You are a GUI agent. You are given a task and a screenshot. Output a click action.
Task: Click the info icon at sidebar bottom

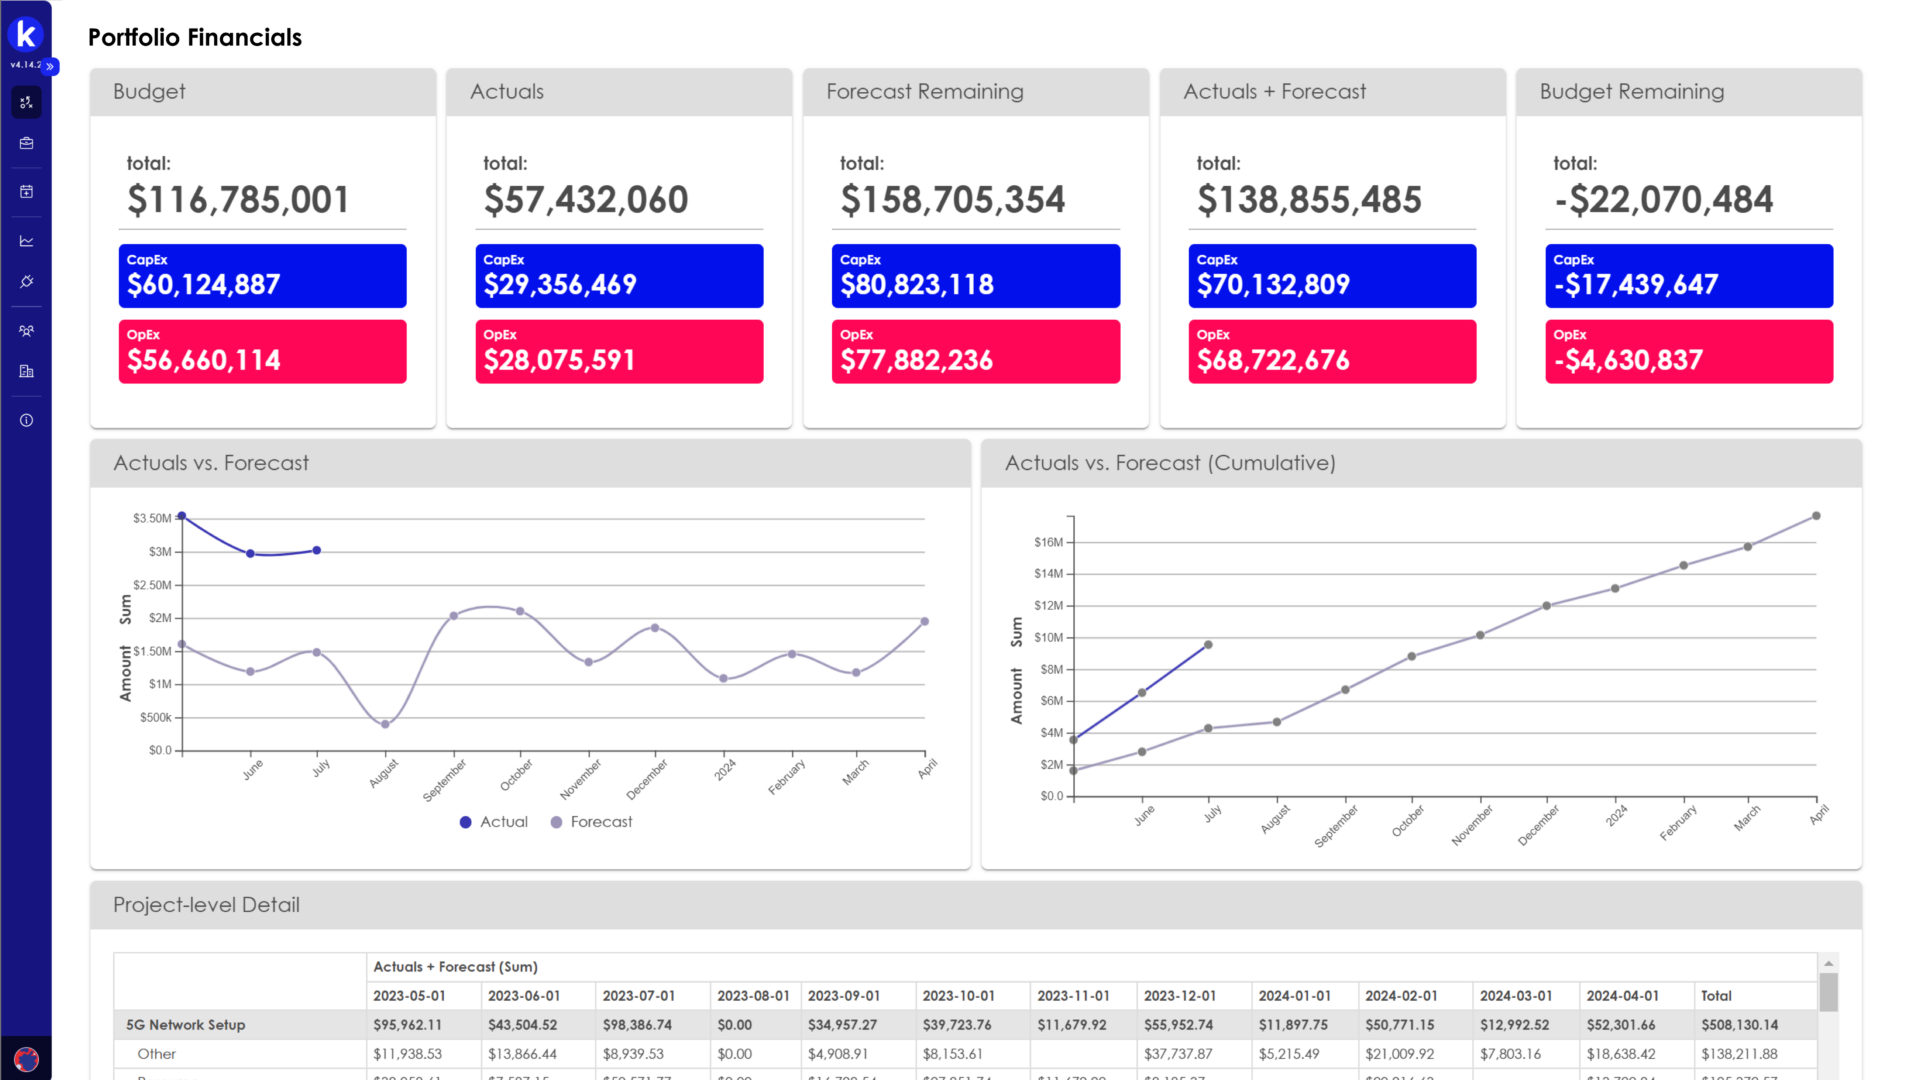26,420
